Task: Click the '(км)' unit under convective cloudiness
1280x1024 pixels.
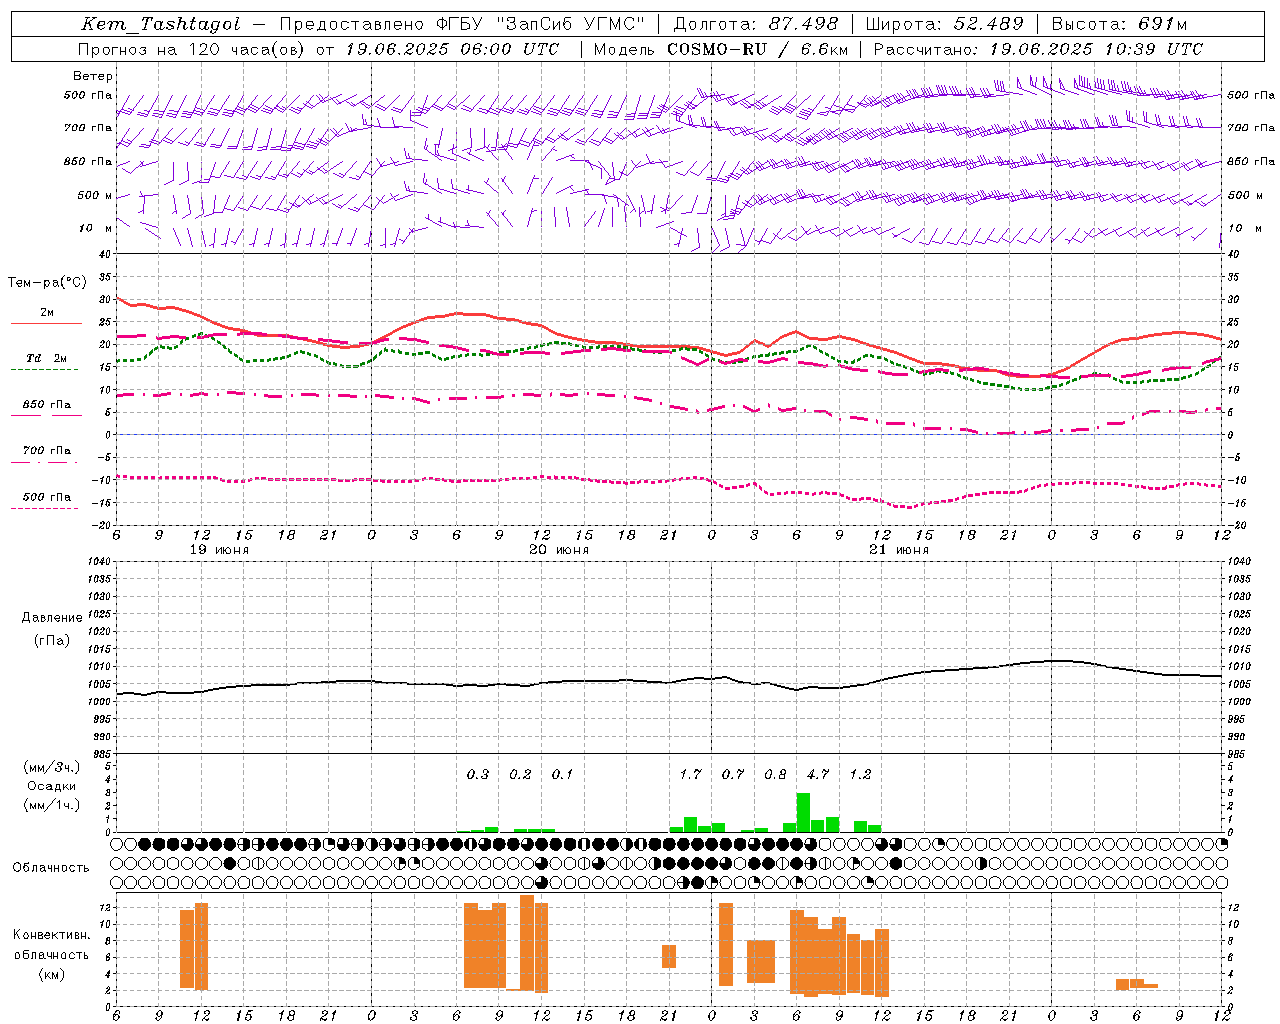Action: coord(51,974)
